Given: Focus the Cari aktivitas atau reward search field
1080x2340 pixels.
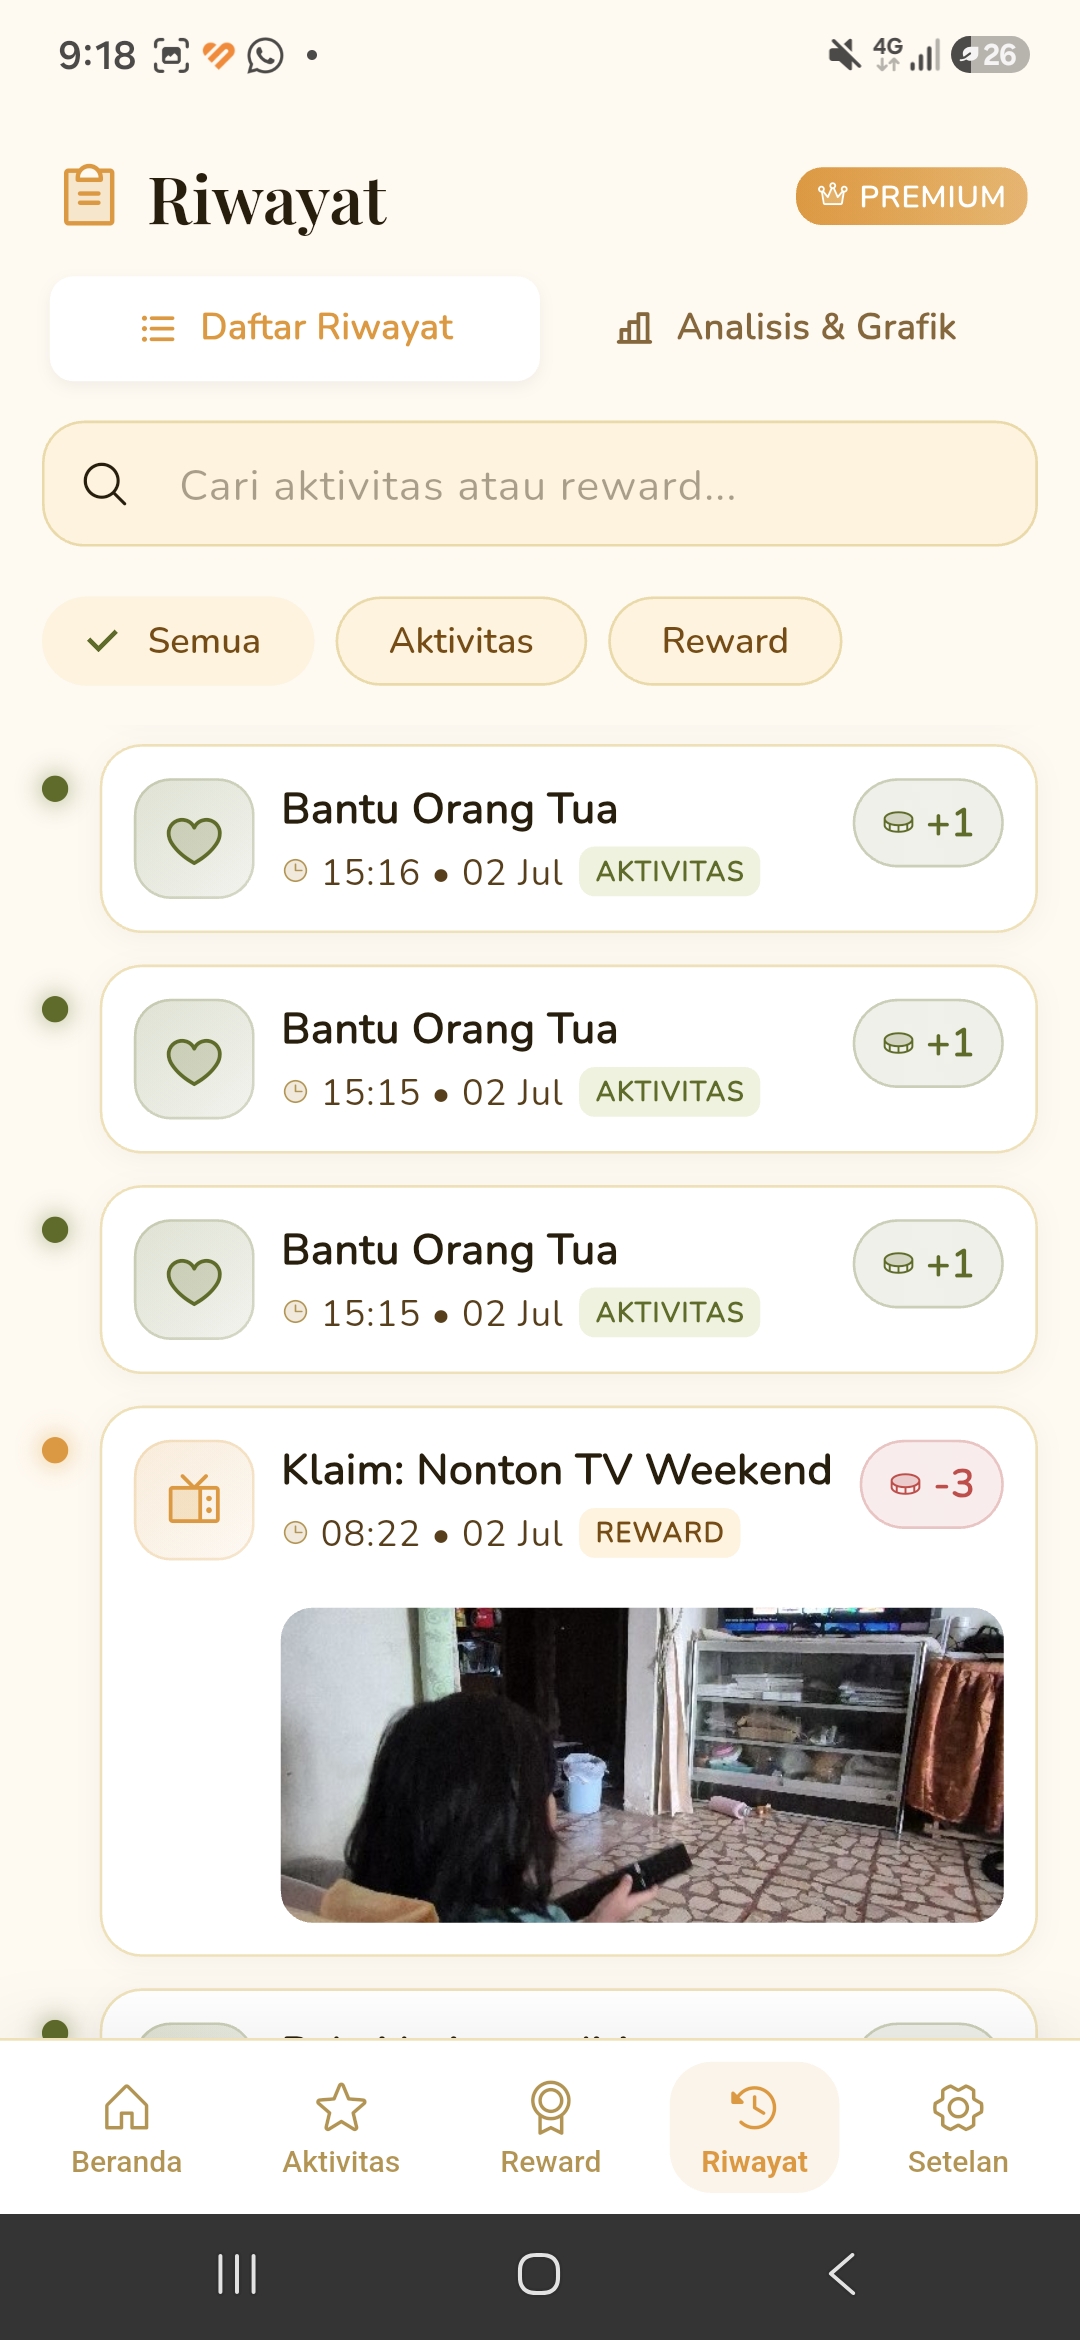Looking at the screenshot, I should coord(540,484).
